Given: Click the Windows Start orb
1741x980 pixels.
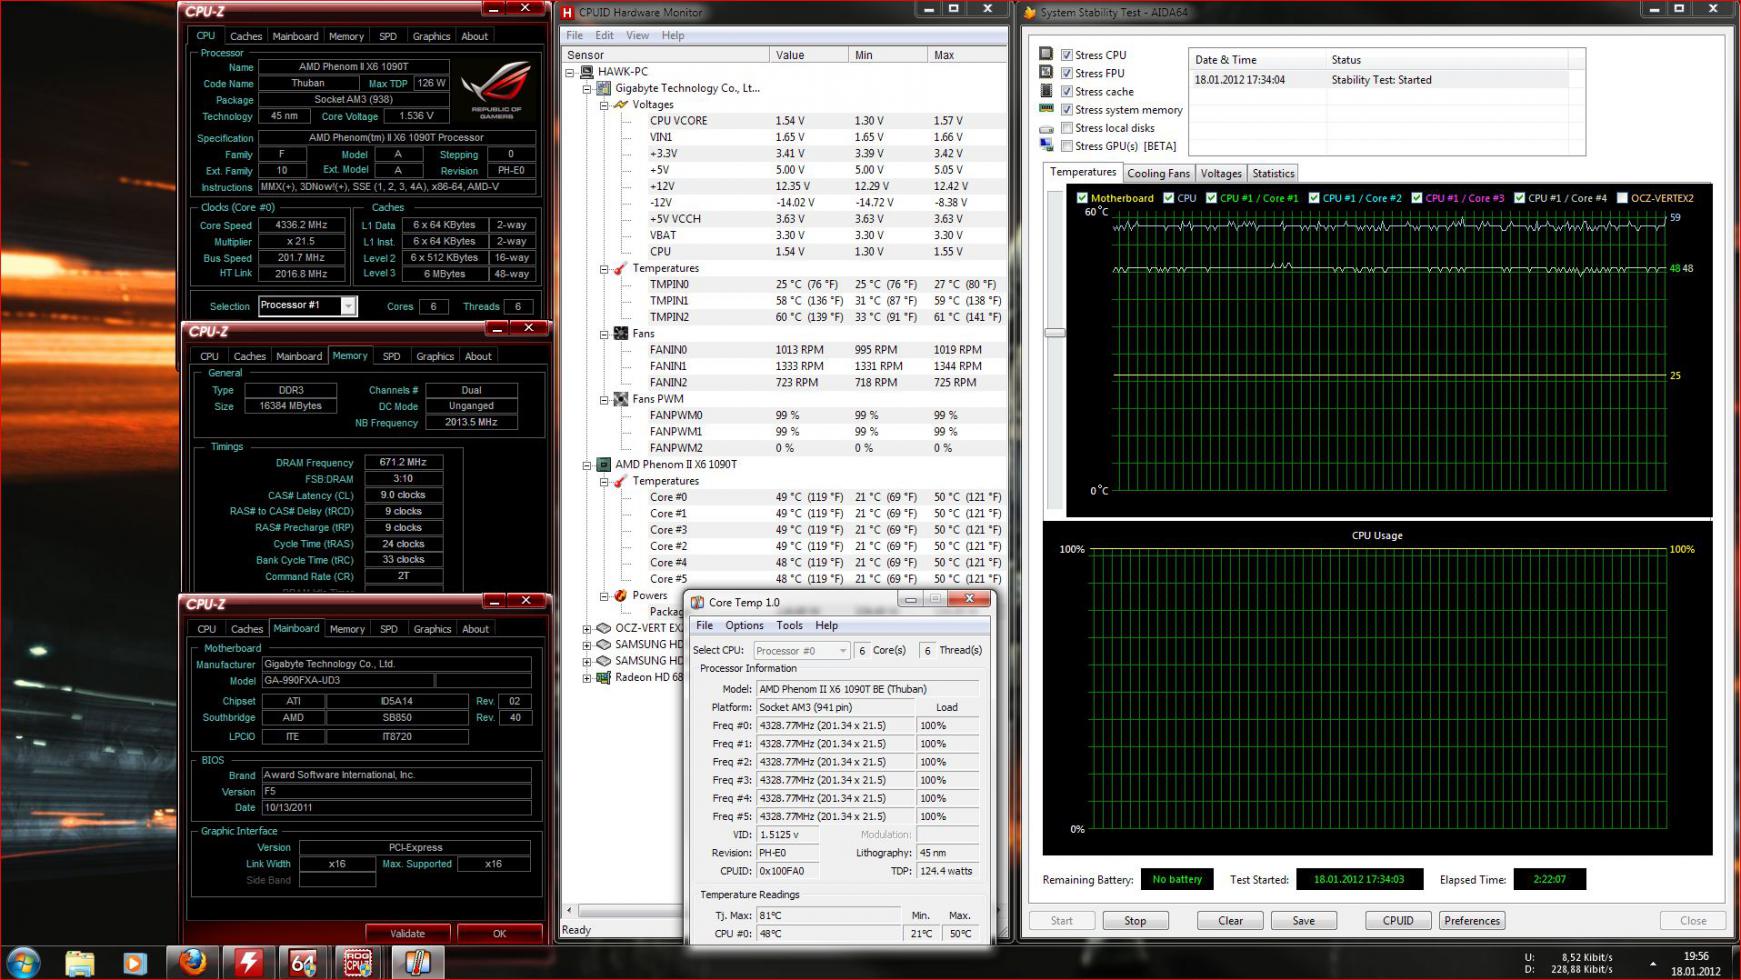Looking at the screenshot, I should [x=22, y=962].
